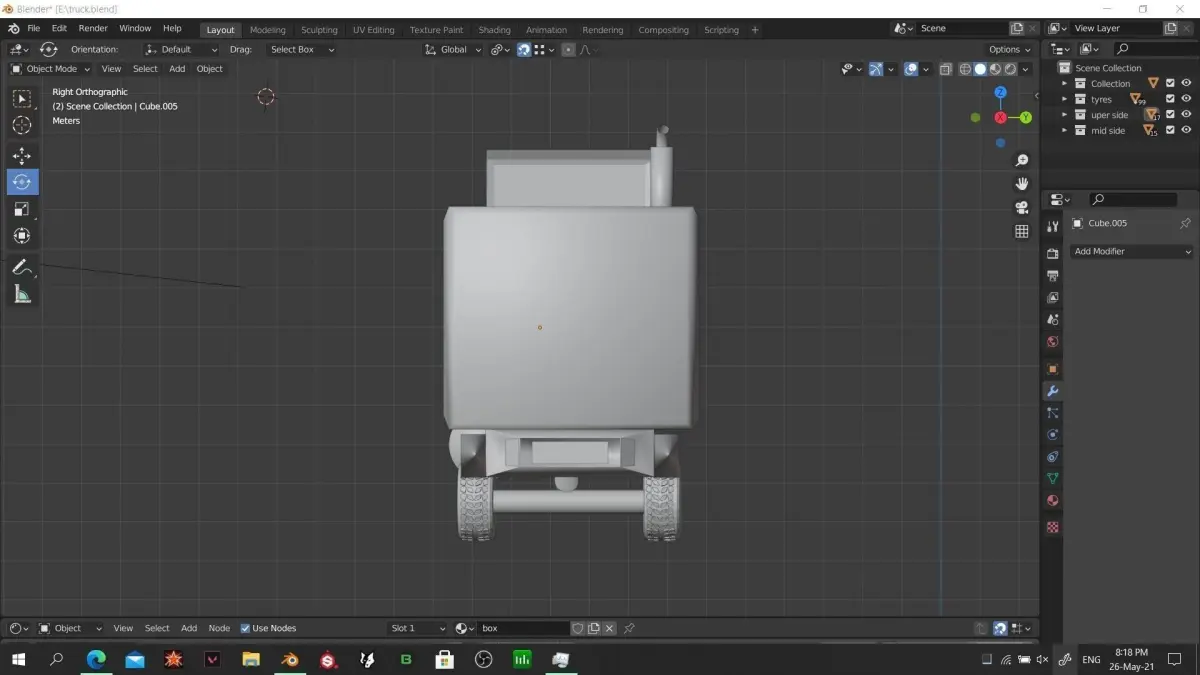
Task: Click the box material name field
Action: pos(522,628)
